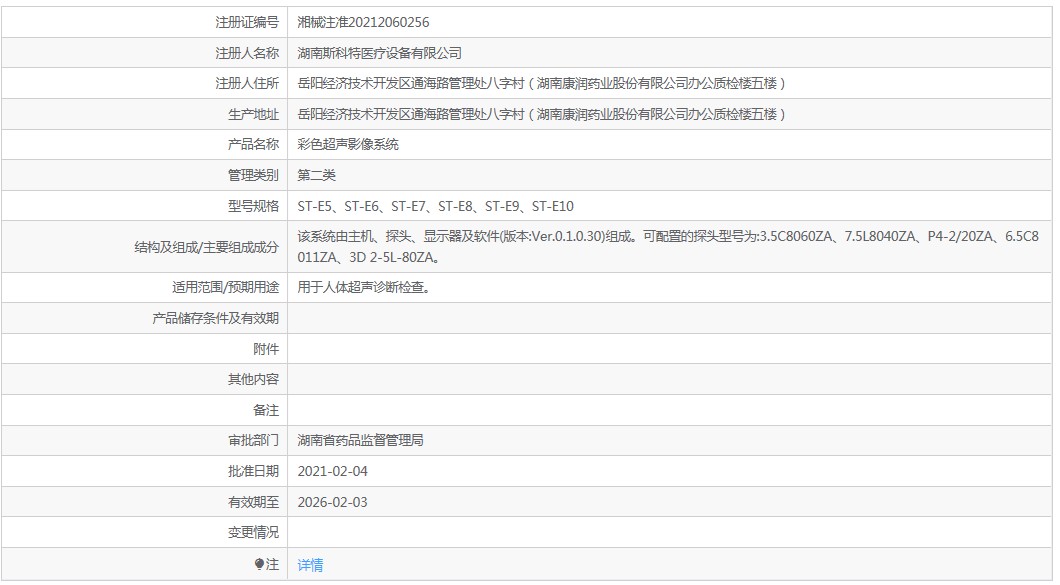Screen dimensions: 1060x585
Task: Click product name 彩色超声影像系统
Action: click(x=348, y=144)
